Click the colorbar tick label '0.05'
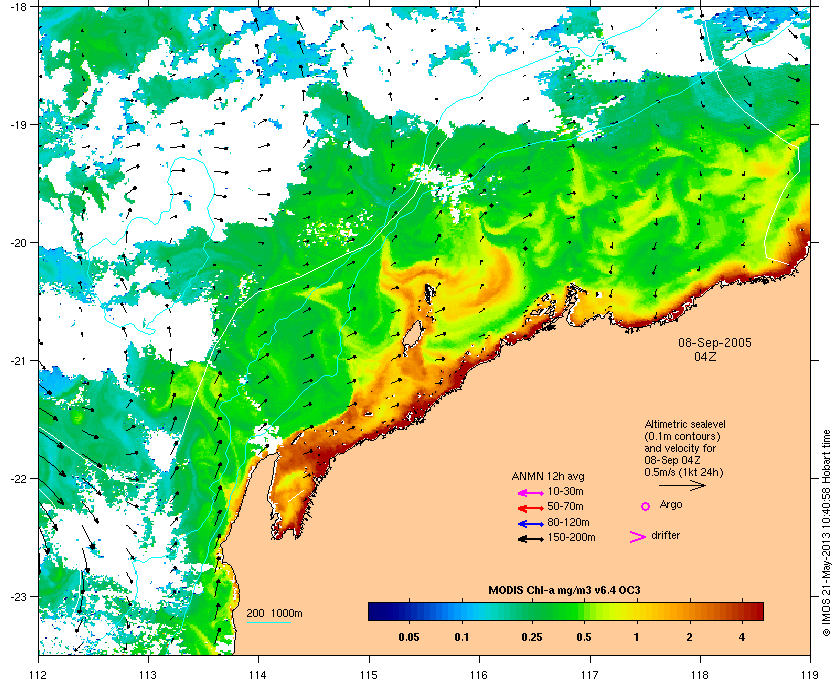Image resolution: width=840 pixels, height=680 pixels. (409, 637)
